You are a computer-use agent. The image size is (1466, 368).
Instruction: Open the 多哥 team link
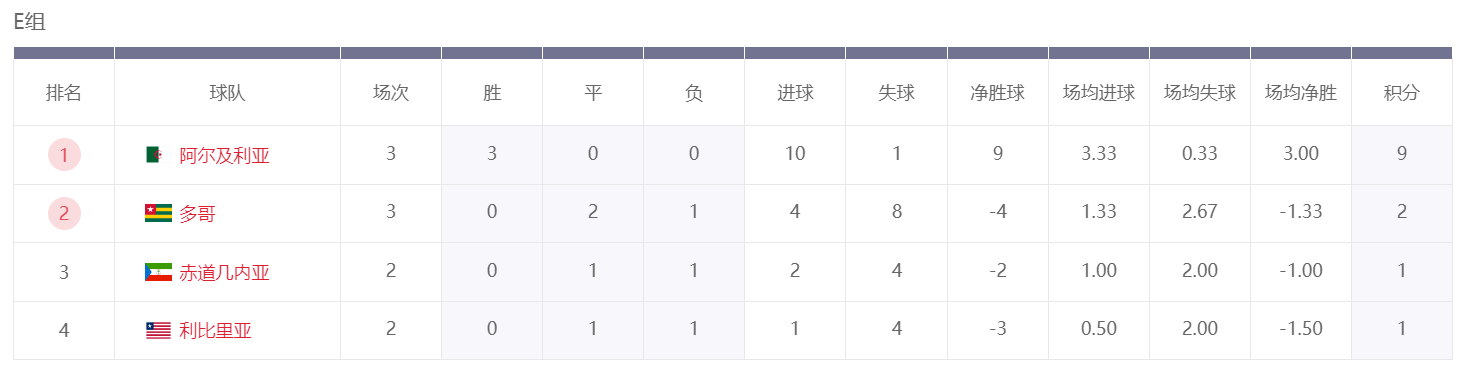198,213
